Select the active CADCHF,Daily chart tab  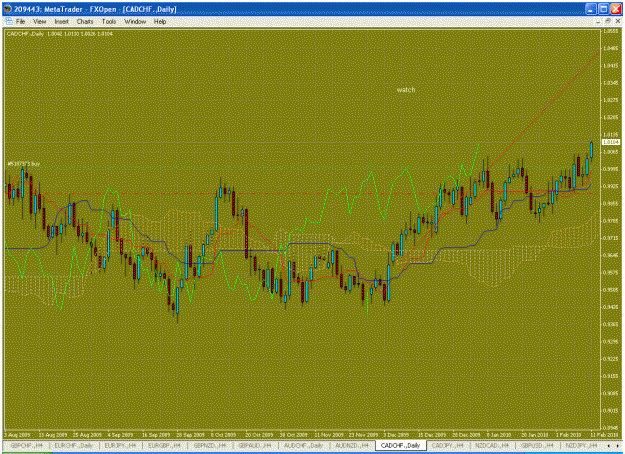coord(401,445)
